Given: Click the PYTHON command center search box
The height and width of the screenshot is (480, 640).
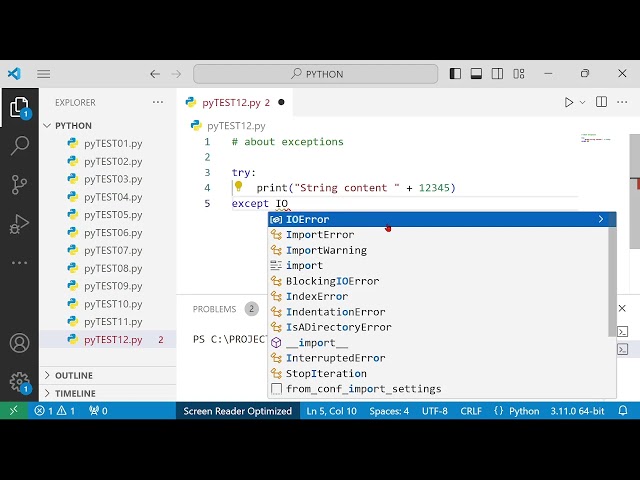Looking at the screenshot, I should point(316,74).
